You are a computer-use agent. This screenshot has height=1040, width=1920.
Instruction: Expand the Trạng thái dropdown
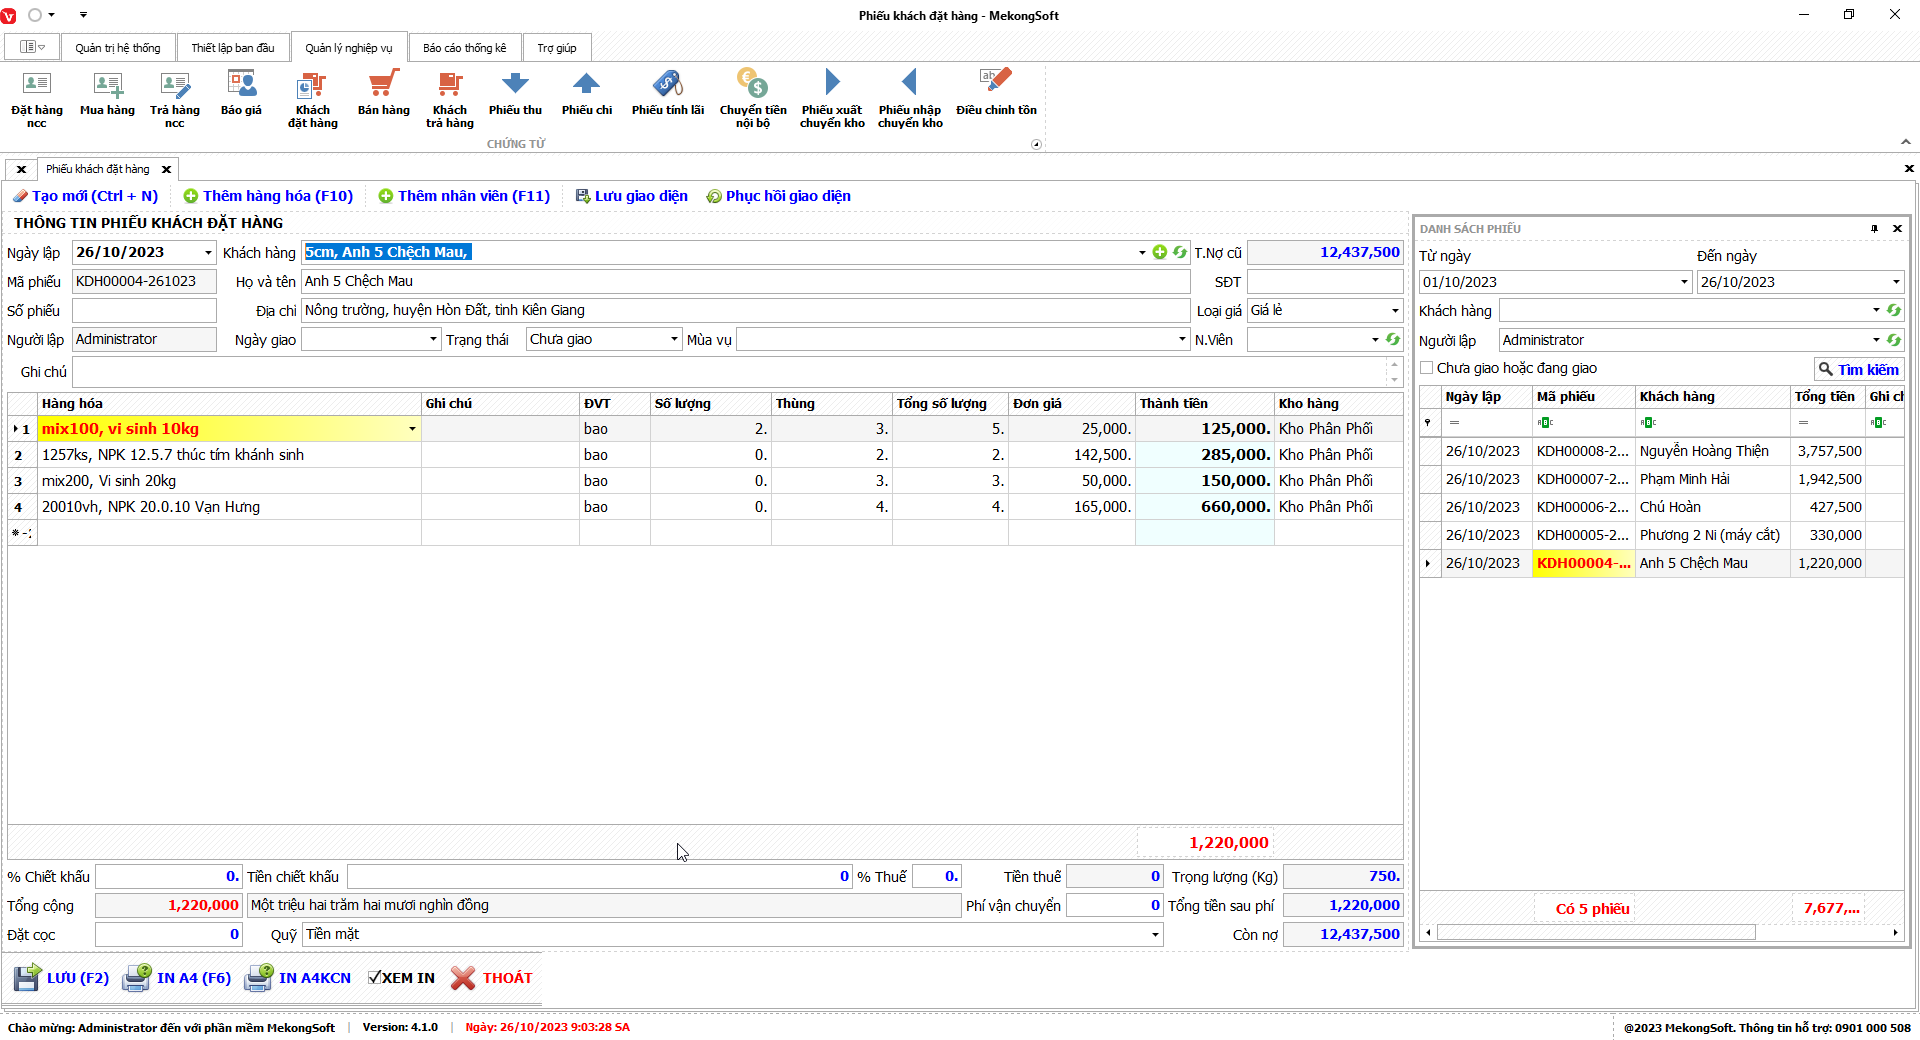[x=674, y=340]
